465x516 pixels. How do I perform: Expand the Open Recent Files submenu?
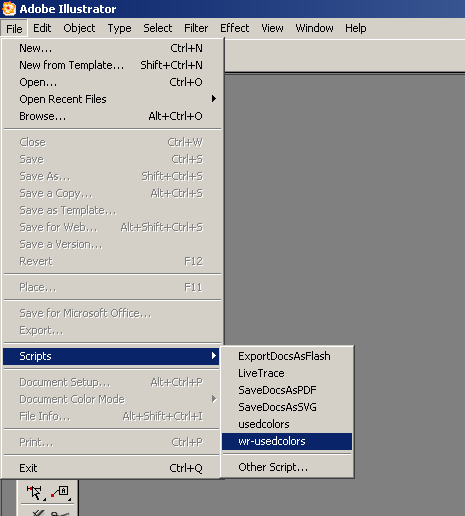pyautogui.click(x=112, y=99)
